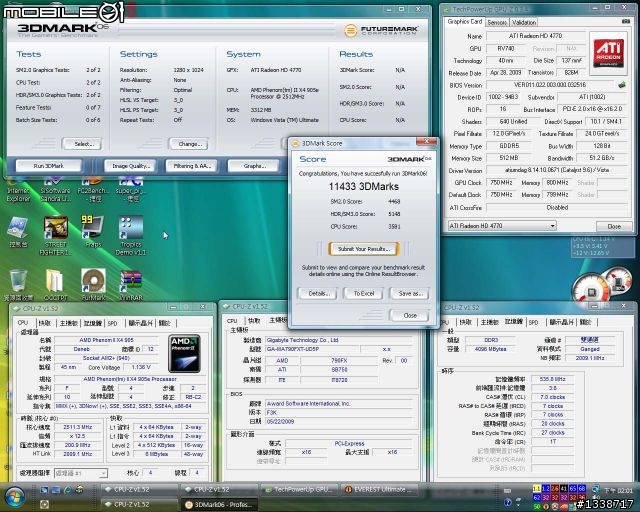
Task: Click the ATI Radeon logo in GPU-Z
Action: click(x=608, y=53)
